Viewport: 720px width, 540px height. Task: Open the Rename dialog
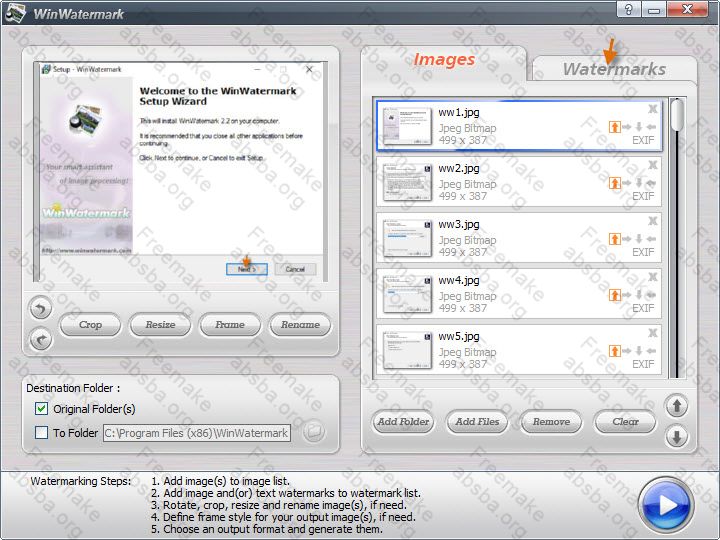tap(300, 325)
